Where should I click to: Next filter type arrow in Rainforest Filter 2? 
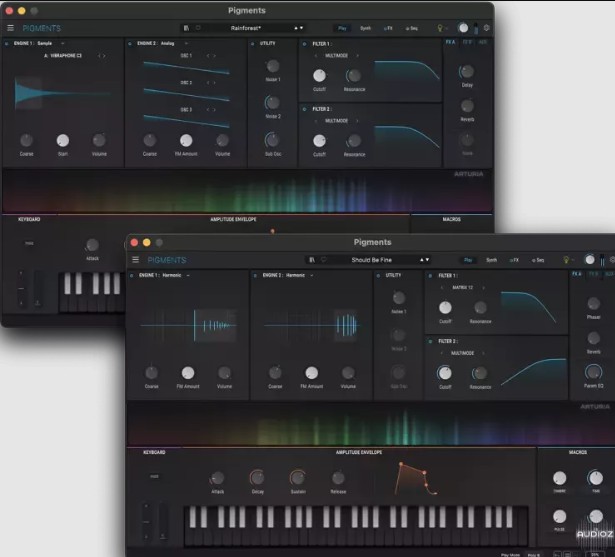pos(357,121)
